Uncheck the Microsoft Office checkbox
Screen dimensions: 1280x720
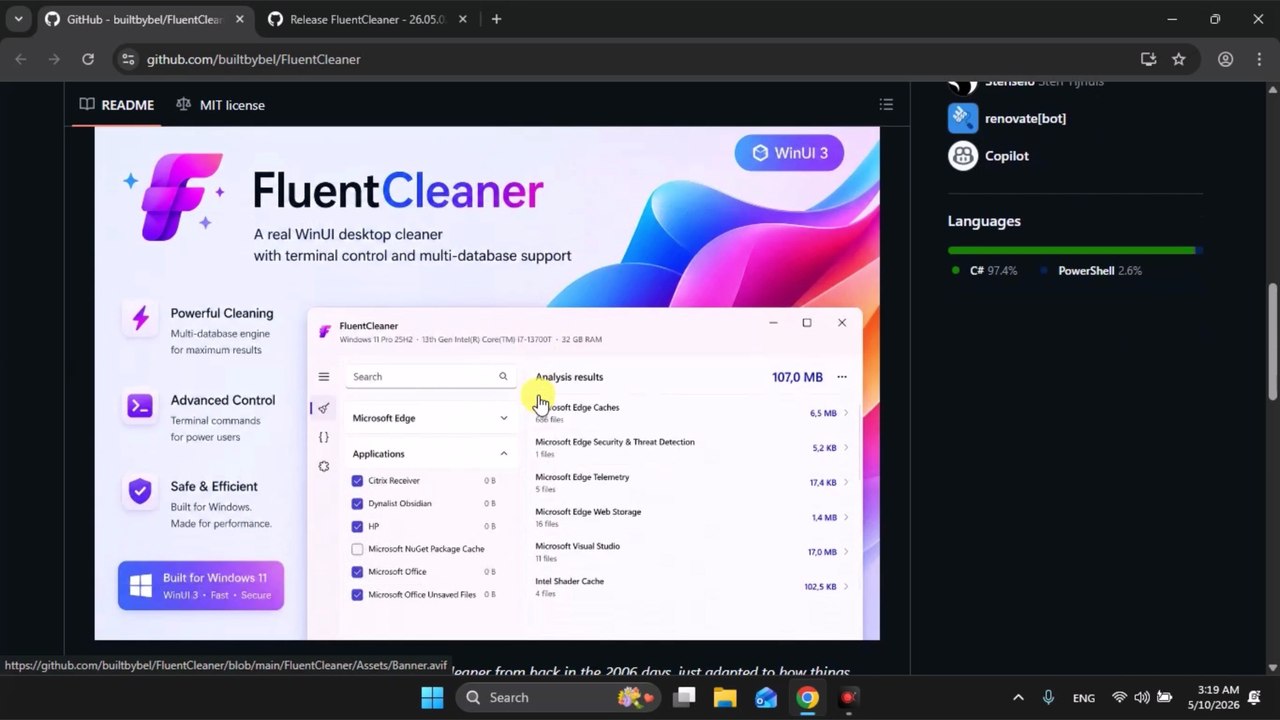click(x=357, y=572)
